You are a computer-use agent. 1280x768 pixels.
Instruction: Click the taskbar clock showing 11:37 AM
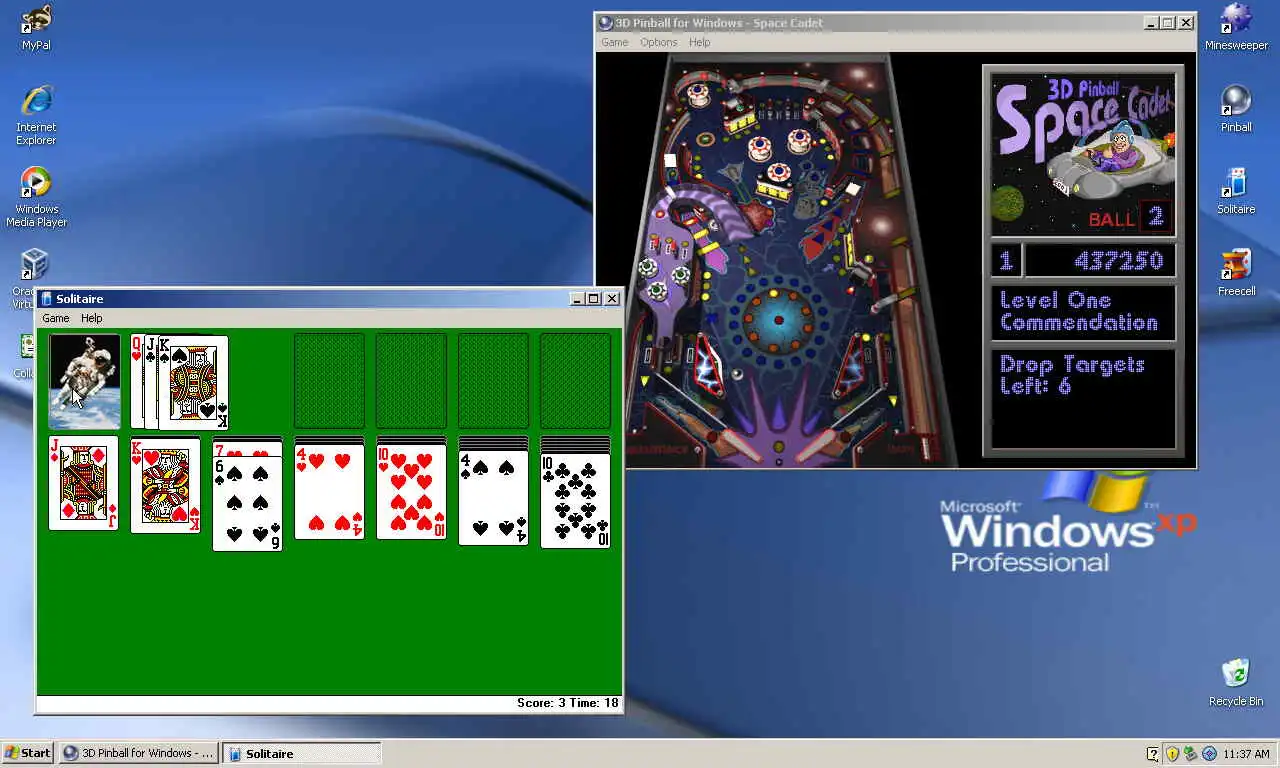tap(1246, 753)
